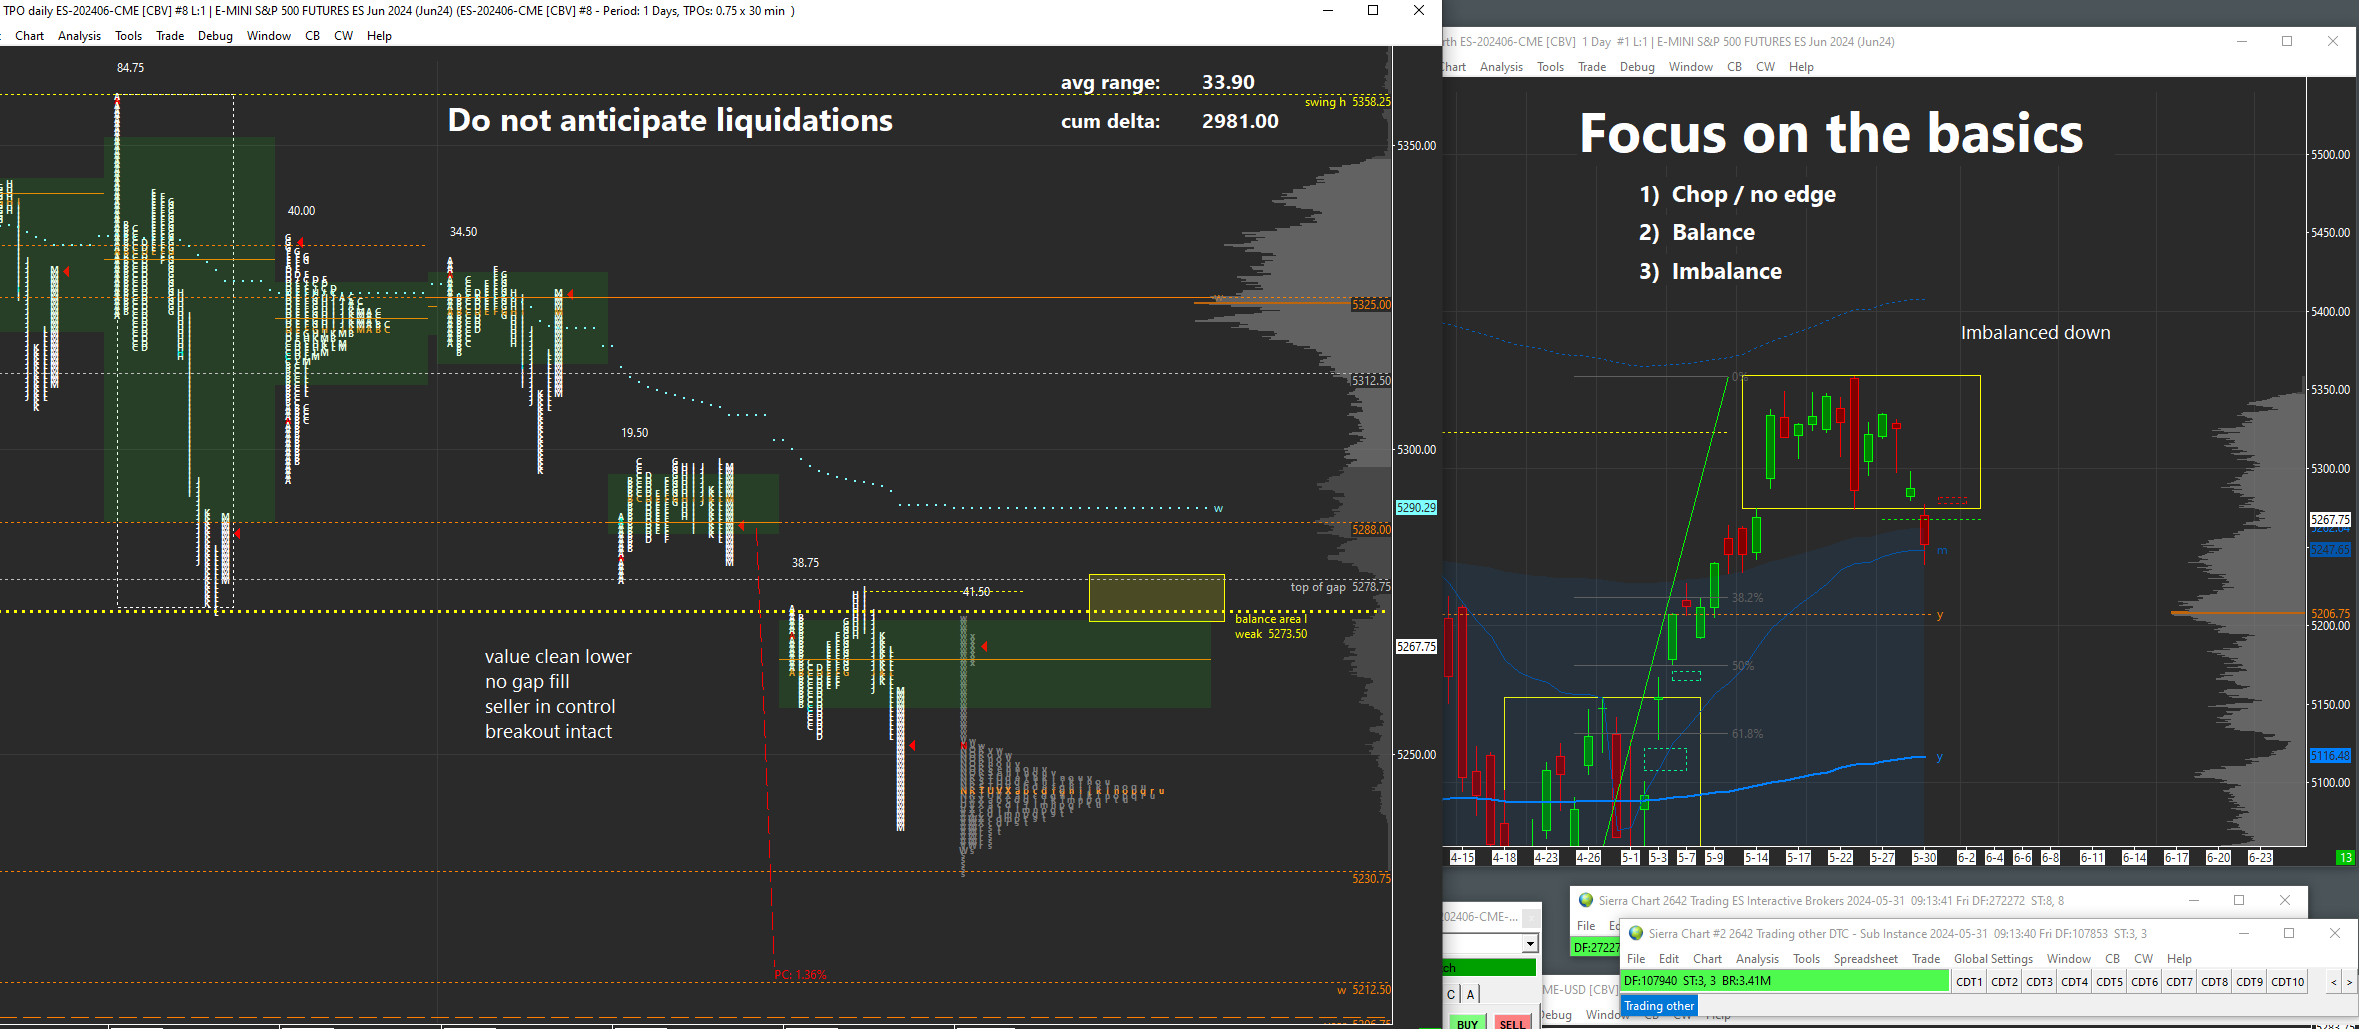Open the Edit menu in the Sub Instance window

[x=1669, y=959]
